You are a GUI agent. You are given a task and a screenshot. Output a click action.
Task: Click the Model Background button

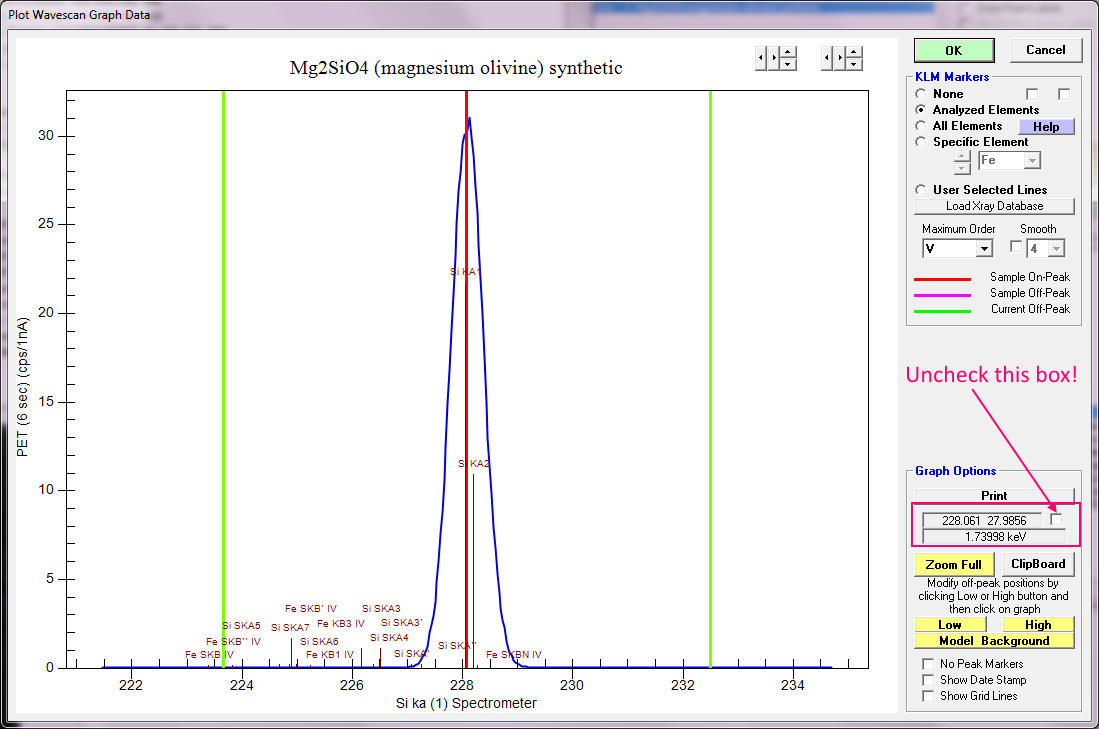pos(994,641)
